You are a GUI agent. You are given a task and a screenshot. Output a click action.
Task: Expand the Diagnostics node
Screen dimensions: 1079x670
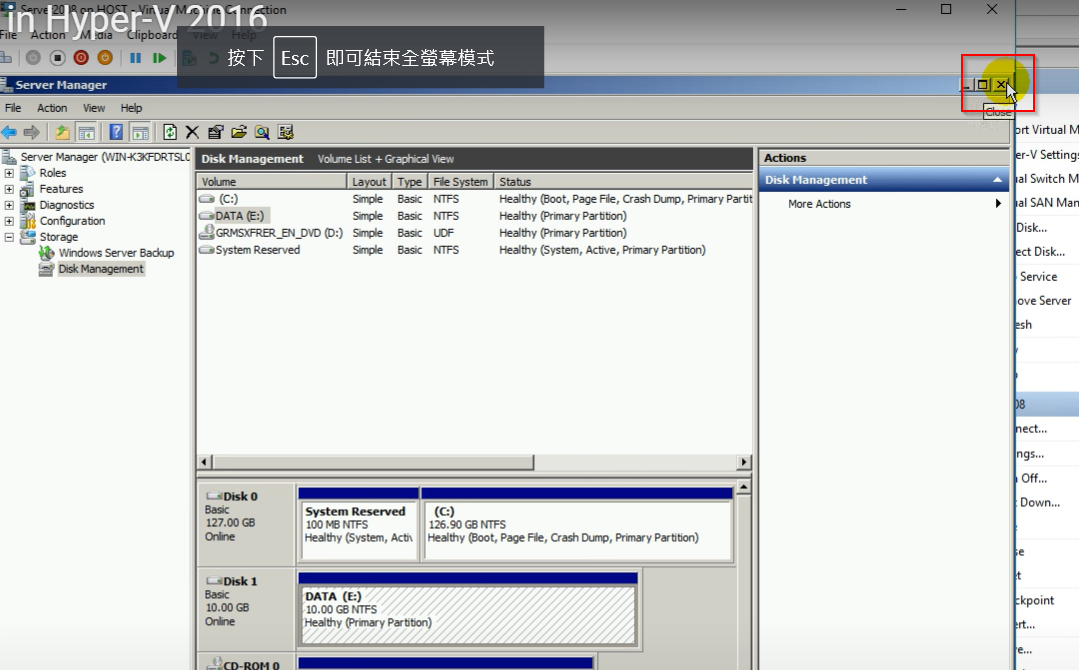pos(9,205)
